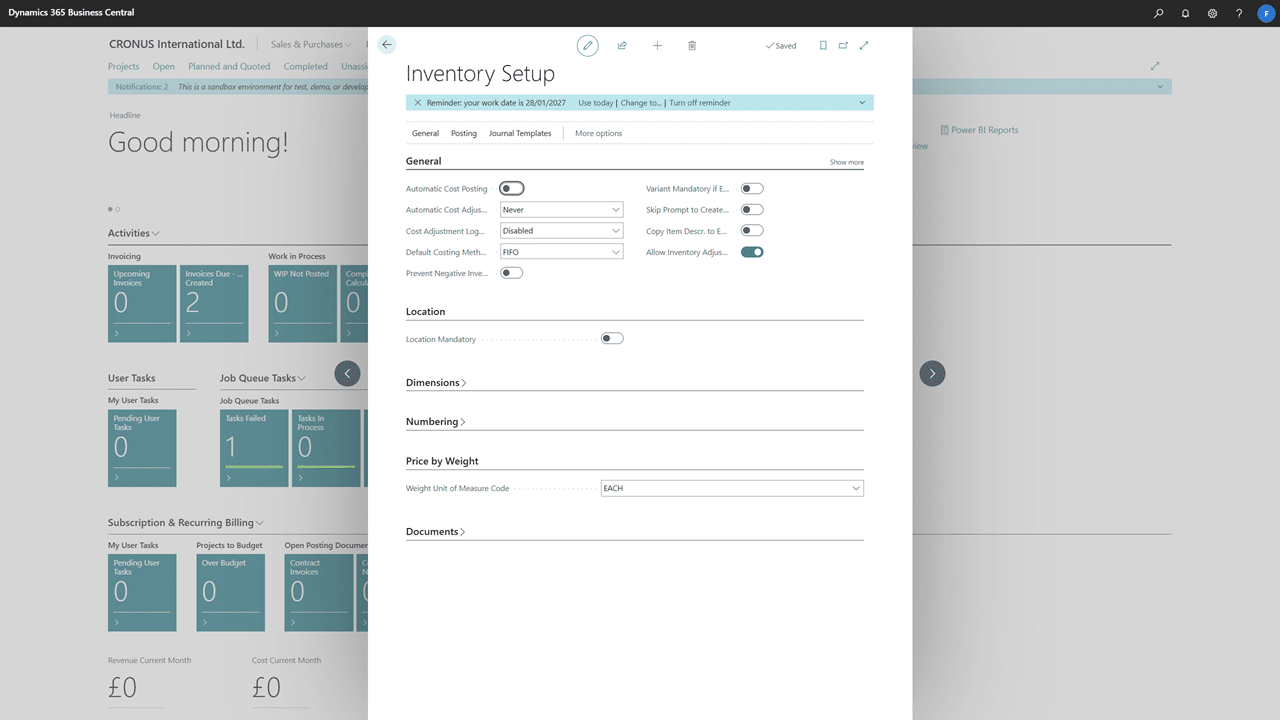Viewport: 1280px width, 720px height.
Task: Click Use today in the reminder
Action: (x=596, y=103)
